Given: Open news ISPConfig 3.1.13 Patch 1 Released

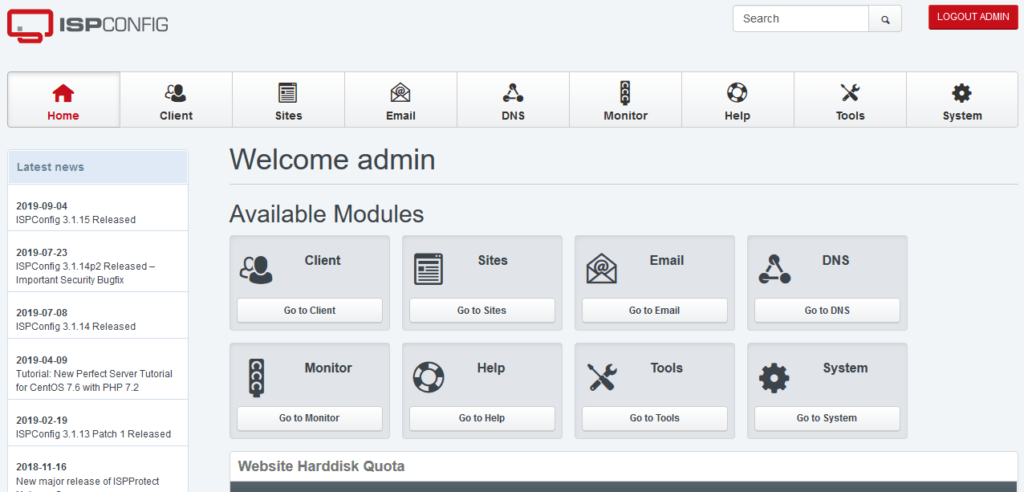Looking at the screenshot, I should 93,434.
